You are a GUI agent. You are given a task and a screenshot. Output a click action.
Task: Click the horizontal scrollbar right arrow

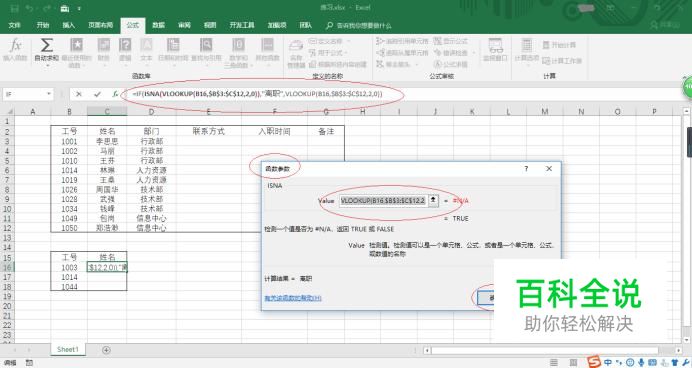679,350
